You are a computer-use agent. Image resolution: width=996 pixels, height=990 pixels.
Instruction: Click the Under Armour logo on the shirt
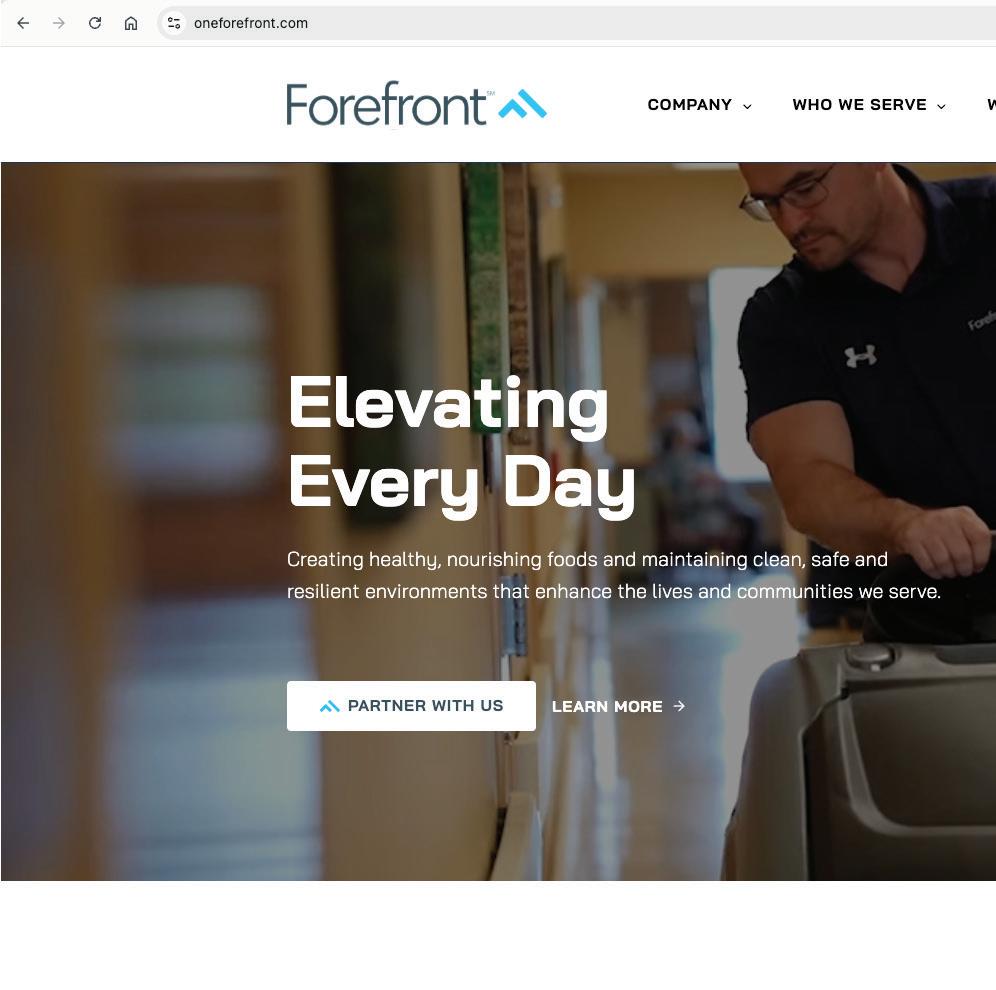pos(861,356)
